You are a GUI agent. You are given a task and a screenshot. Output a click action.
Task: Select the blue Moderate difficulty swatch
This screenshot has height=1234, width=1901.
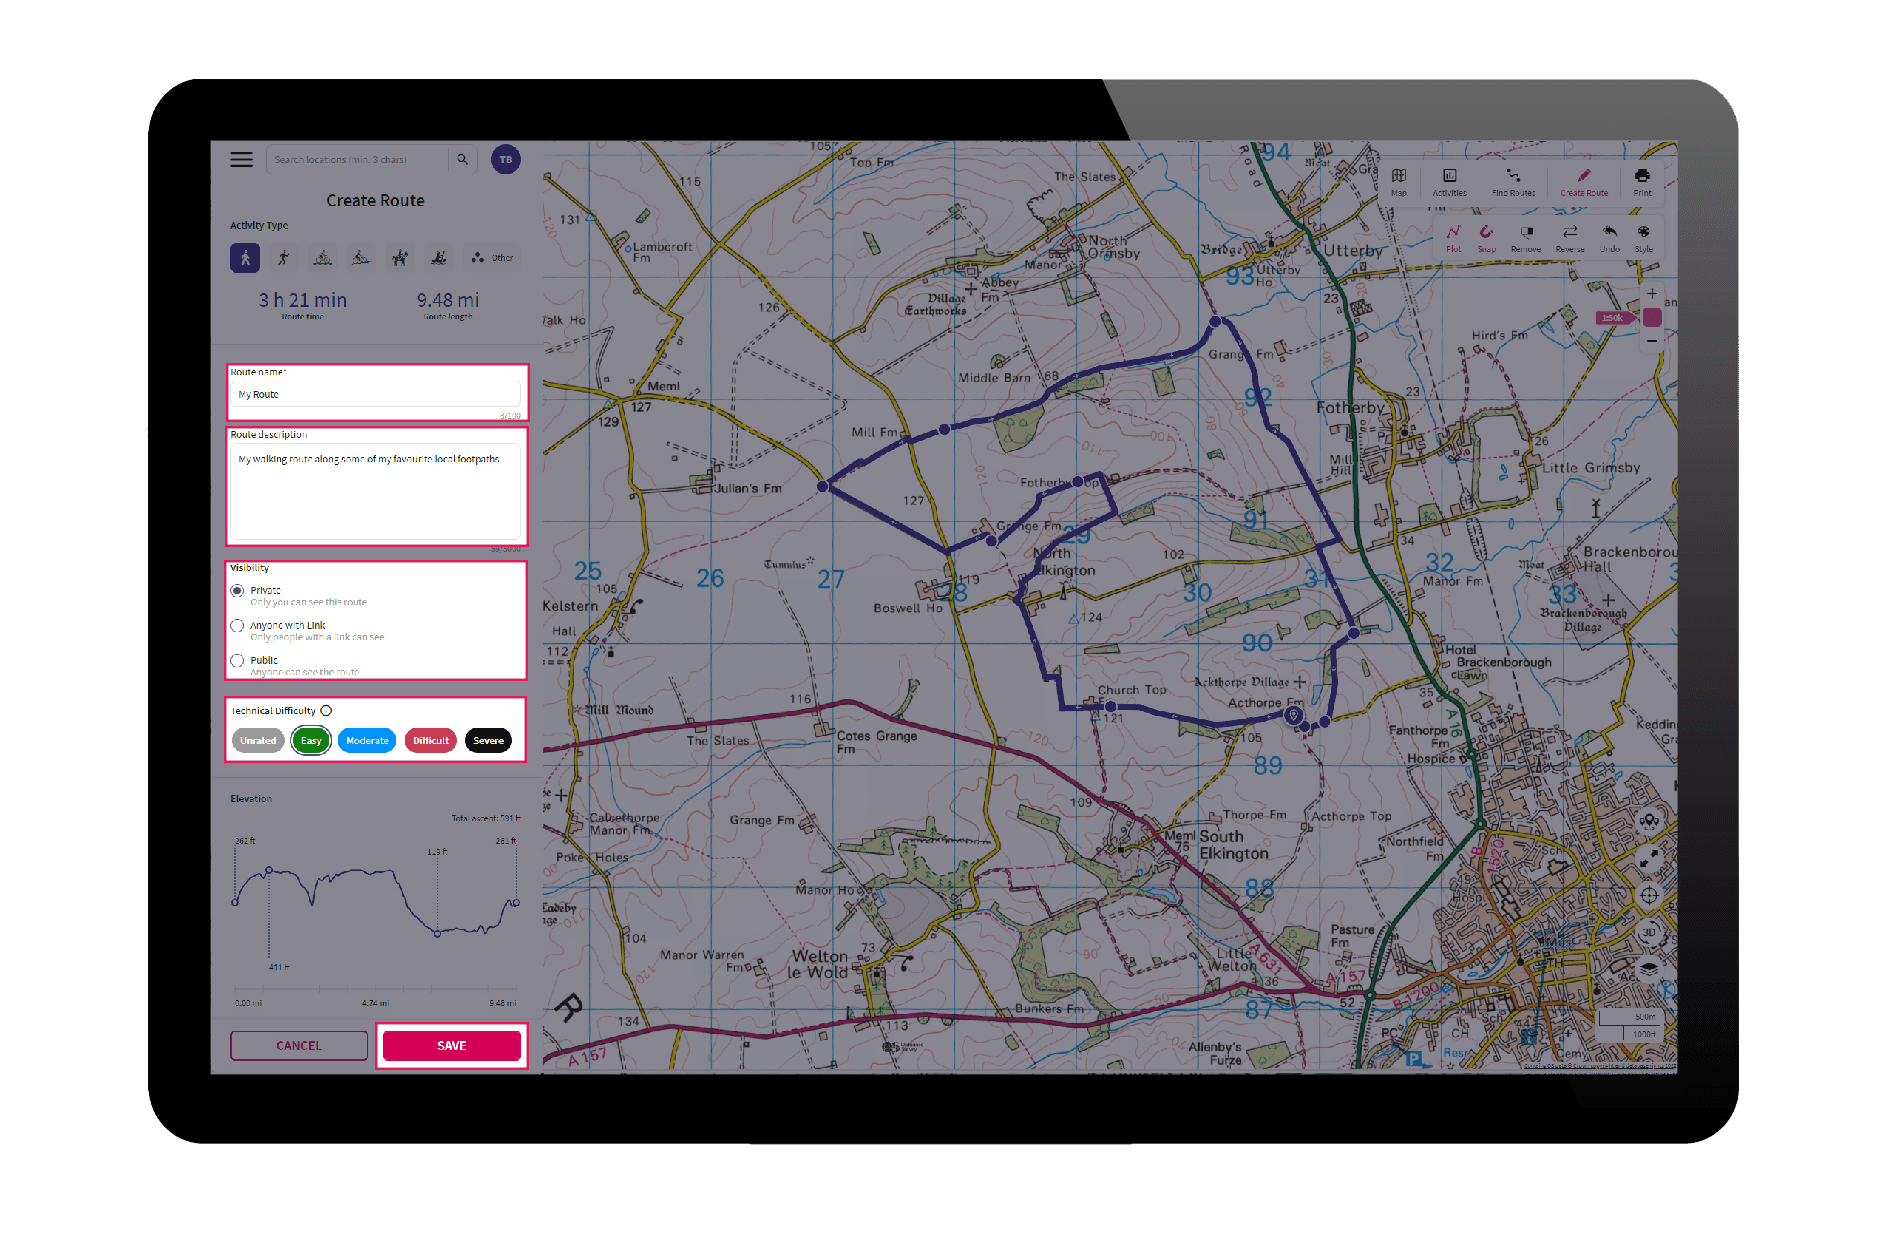click(x=366, y=741)
